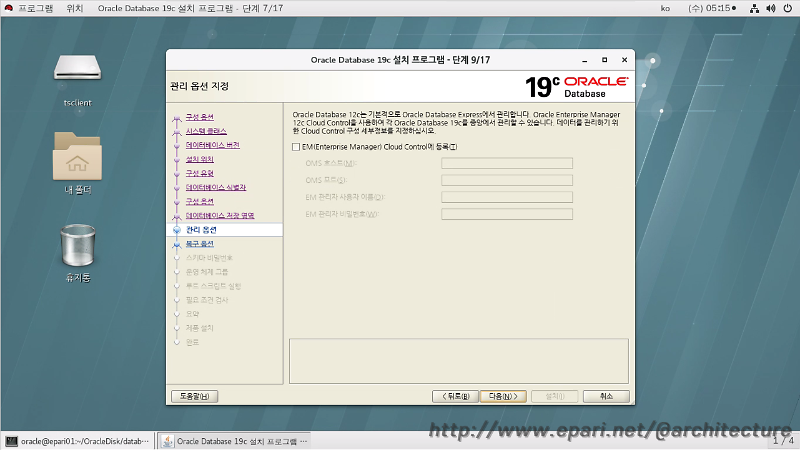The height and width of the screenshot is (450, 800).
Task: Click the 스키마 비밀번호 step label
Action: pos(209,258)
